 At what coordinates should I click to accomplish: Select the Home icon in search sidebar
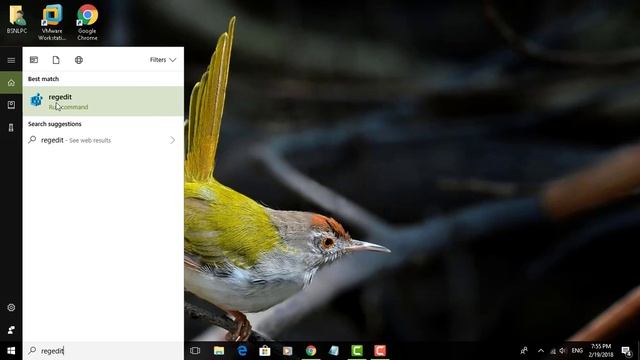pos(11,83)
